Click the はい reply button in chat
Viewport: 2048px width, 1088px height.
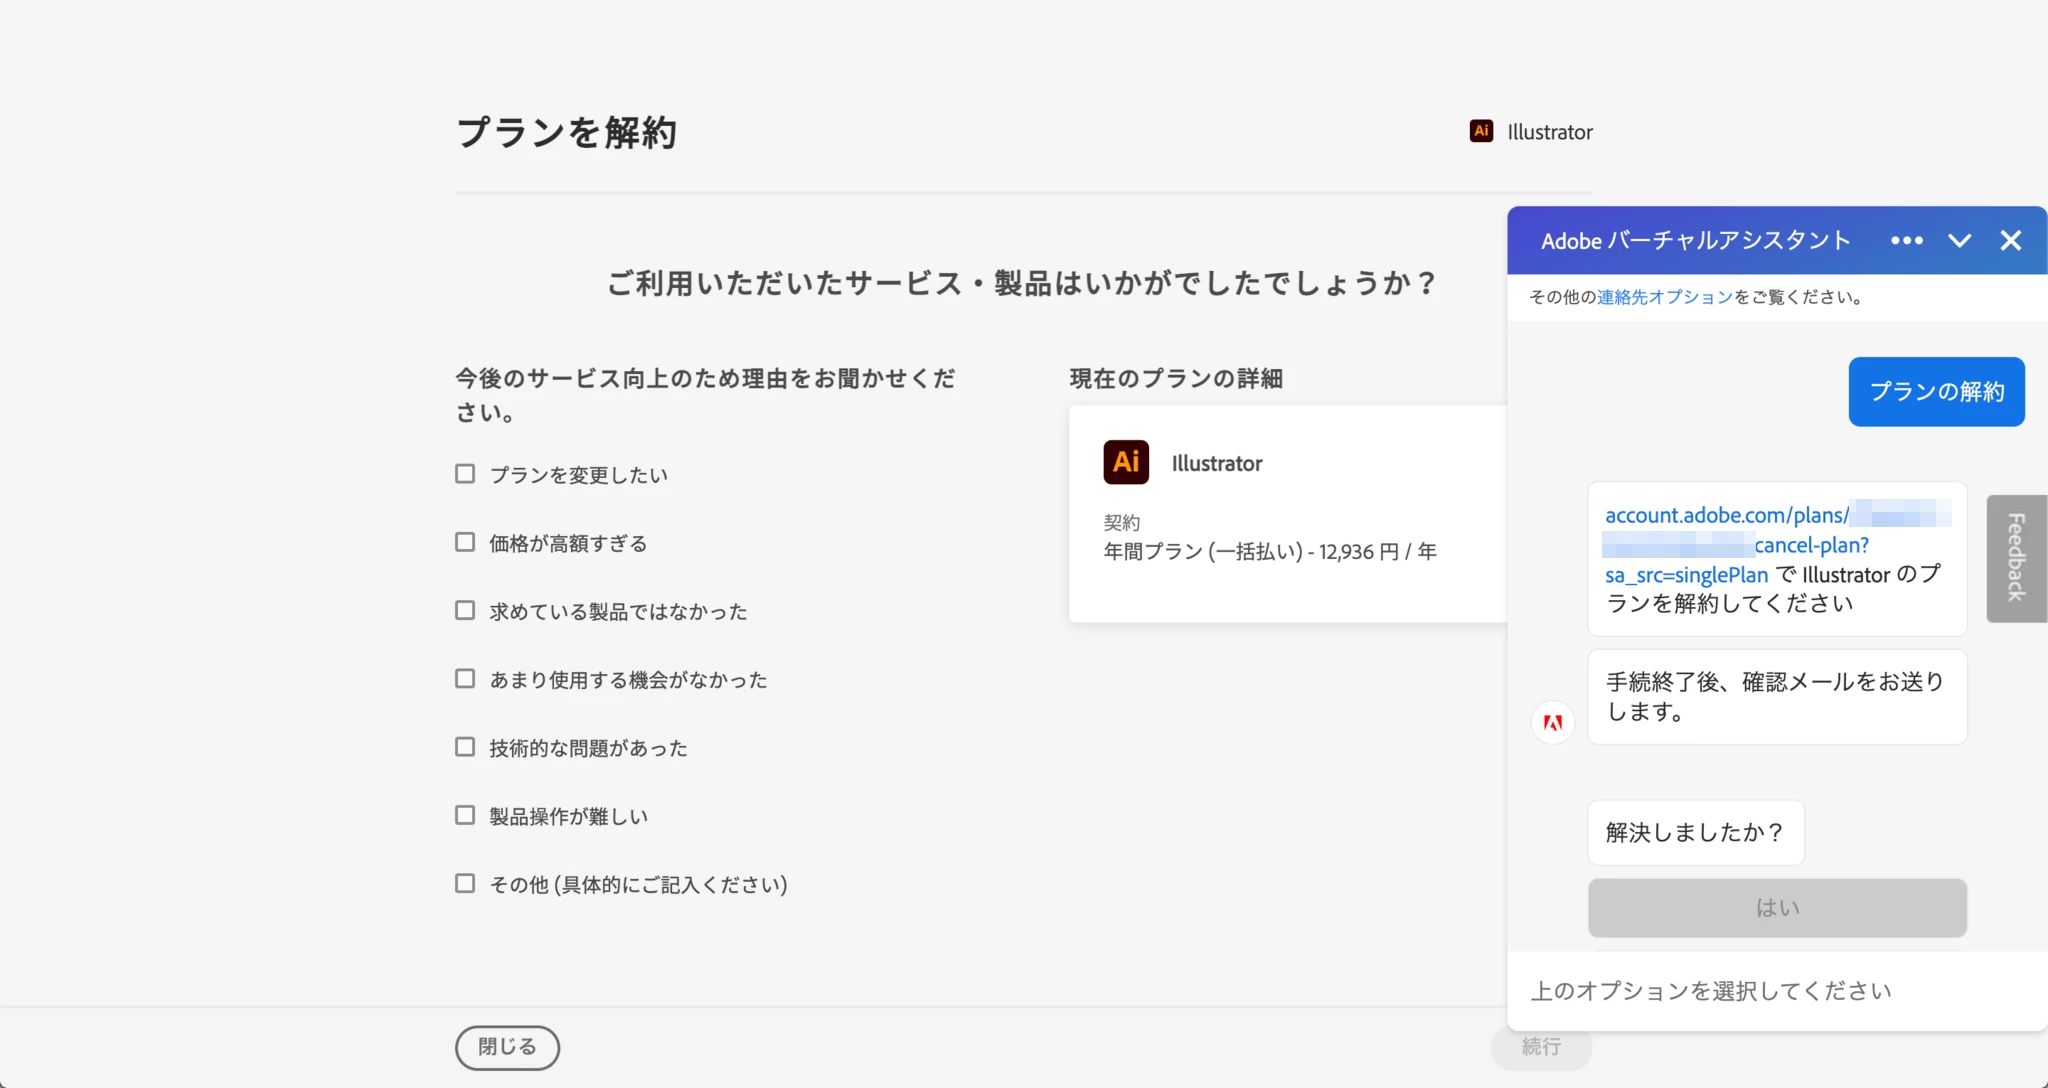point(1776,907)
